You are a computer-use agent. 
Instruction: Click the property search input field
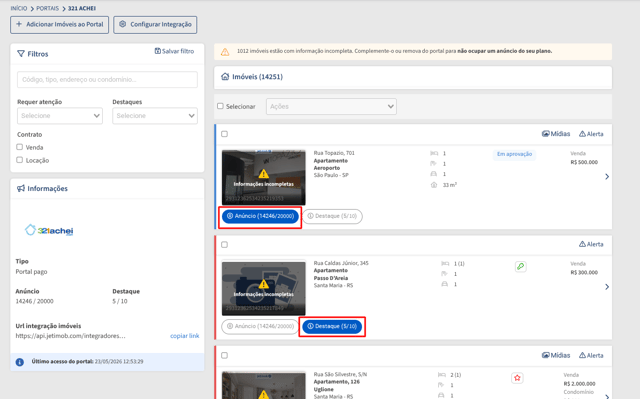pos(107,80)
